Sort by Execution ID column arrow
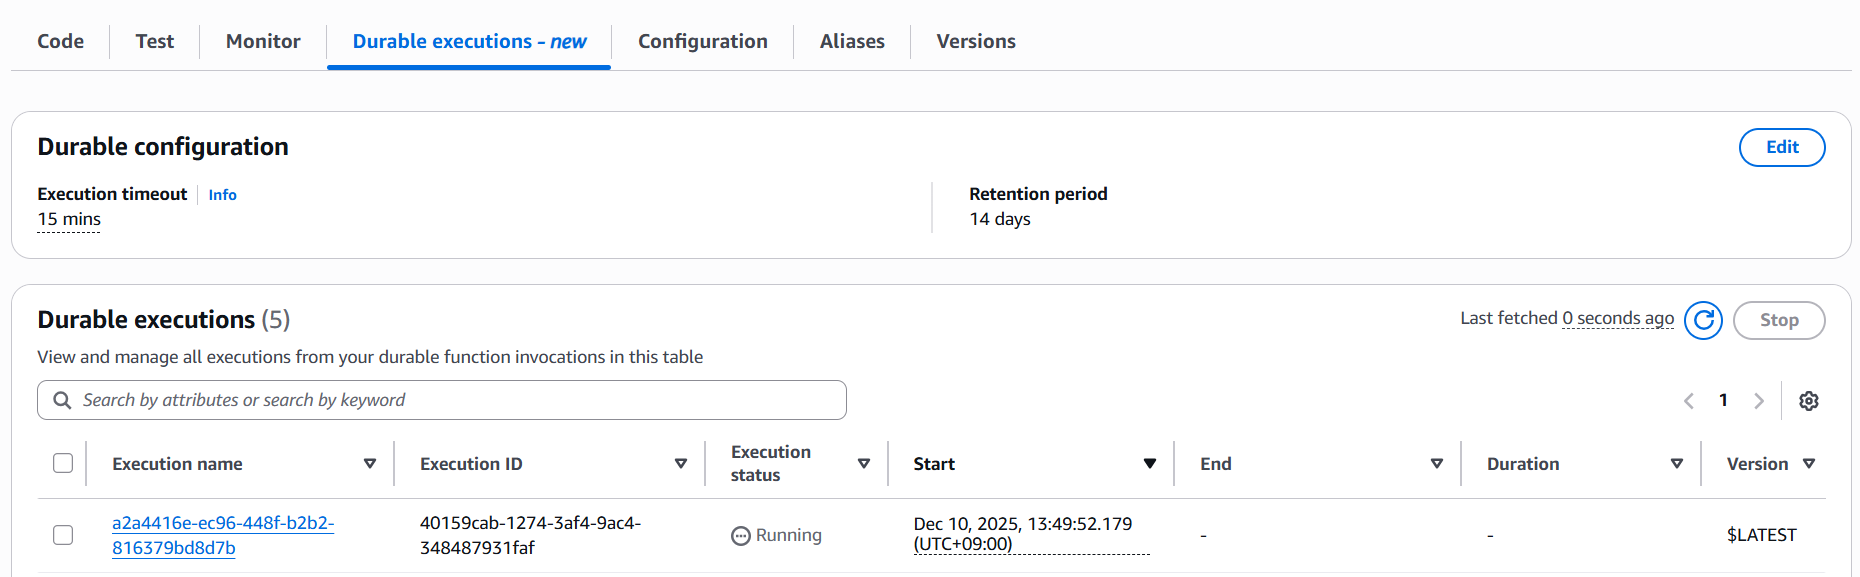Screen dimensions: 1860x577 click(x=681, y=464)
